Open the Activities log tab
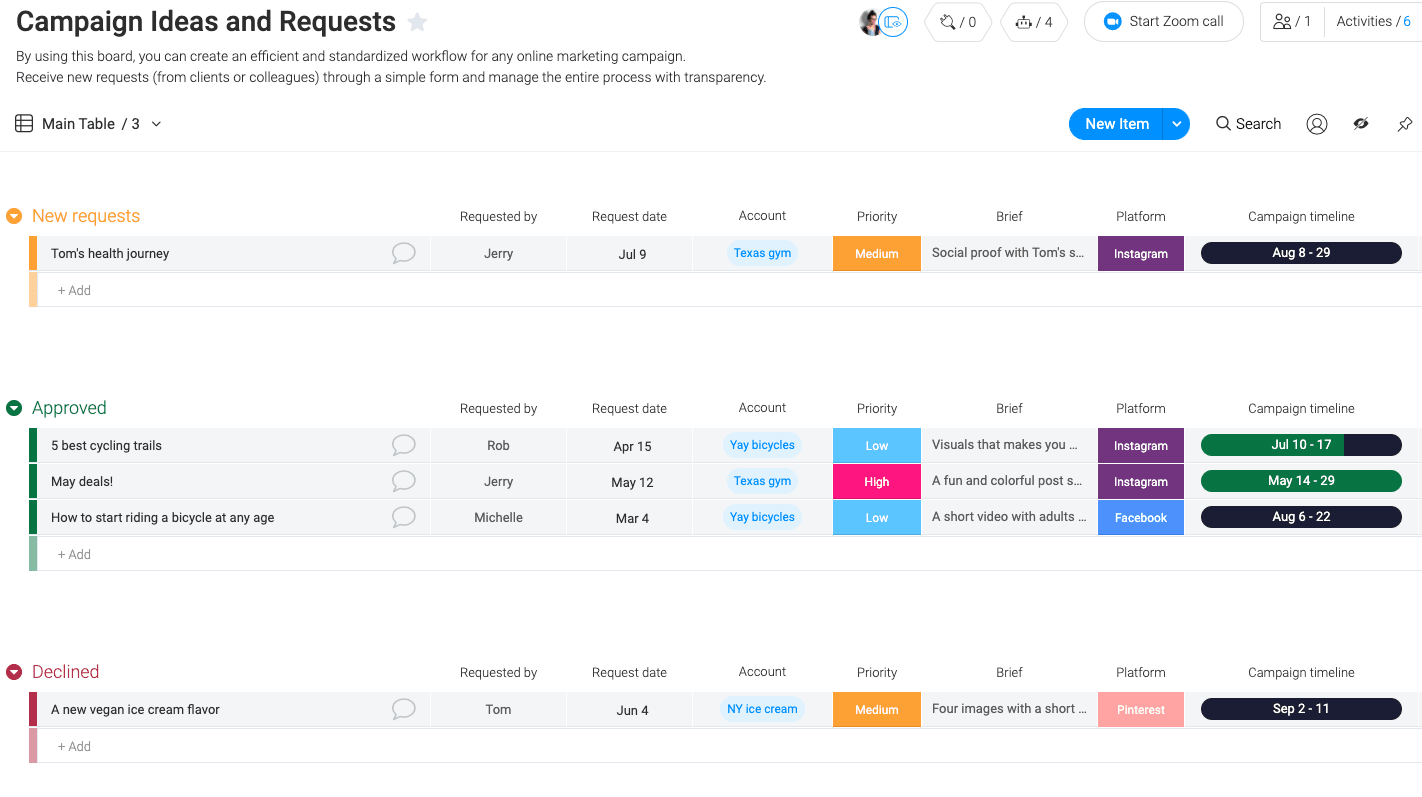 1372,22
